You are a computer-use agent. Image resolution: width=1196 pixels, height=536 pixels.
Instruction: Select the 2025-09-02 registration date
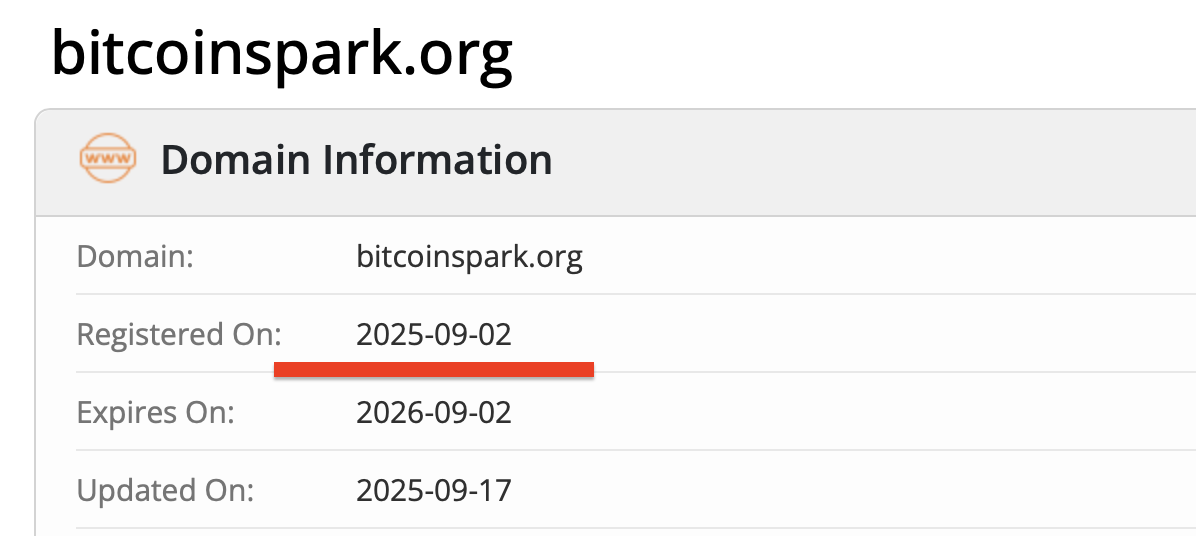pos(434,334)
